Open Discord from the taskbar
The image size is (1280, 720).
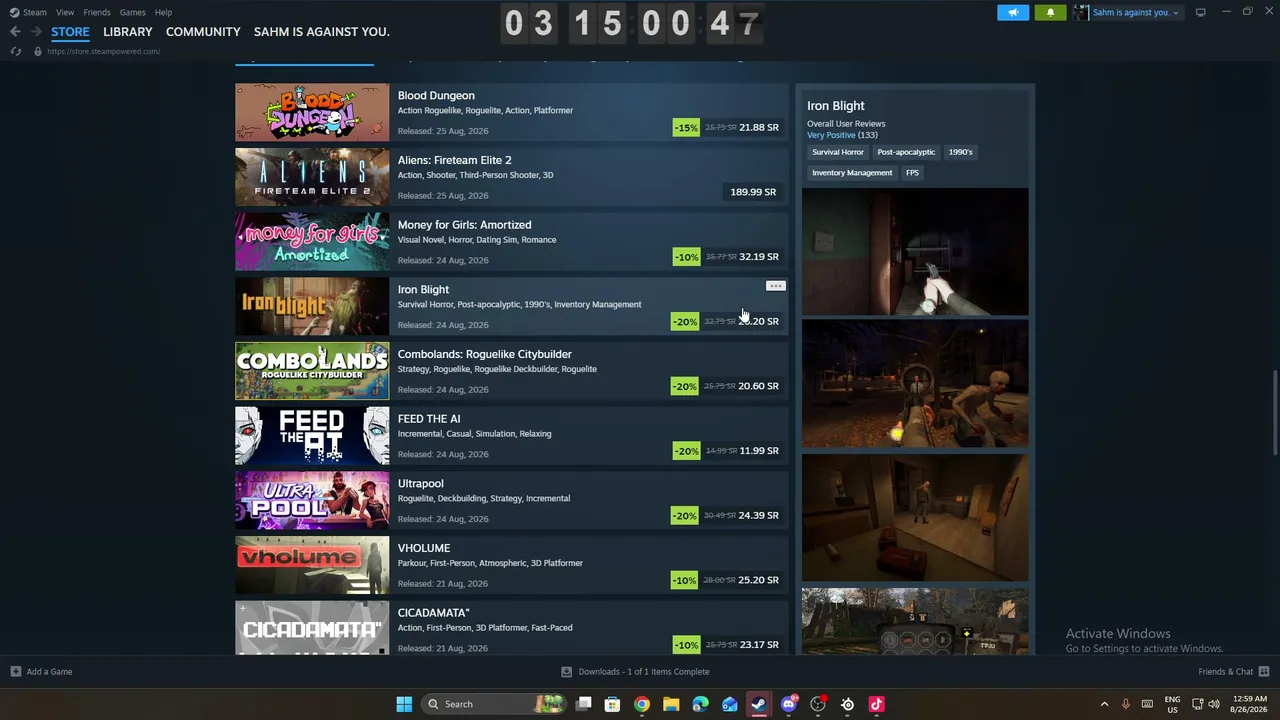click(789, 704)
